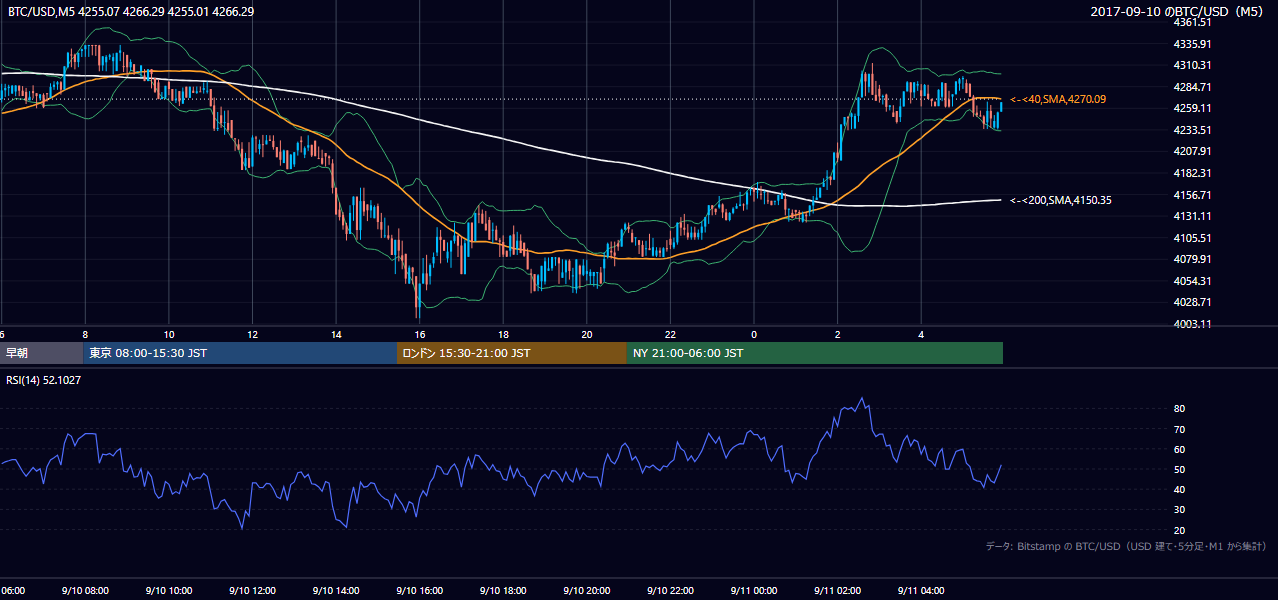Click the 9/10 14:00 date label
1278x600 pixels.
[x=334, y=591]
